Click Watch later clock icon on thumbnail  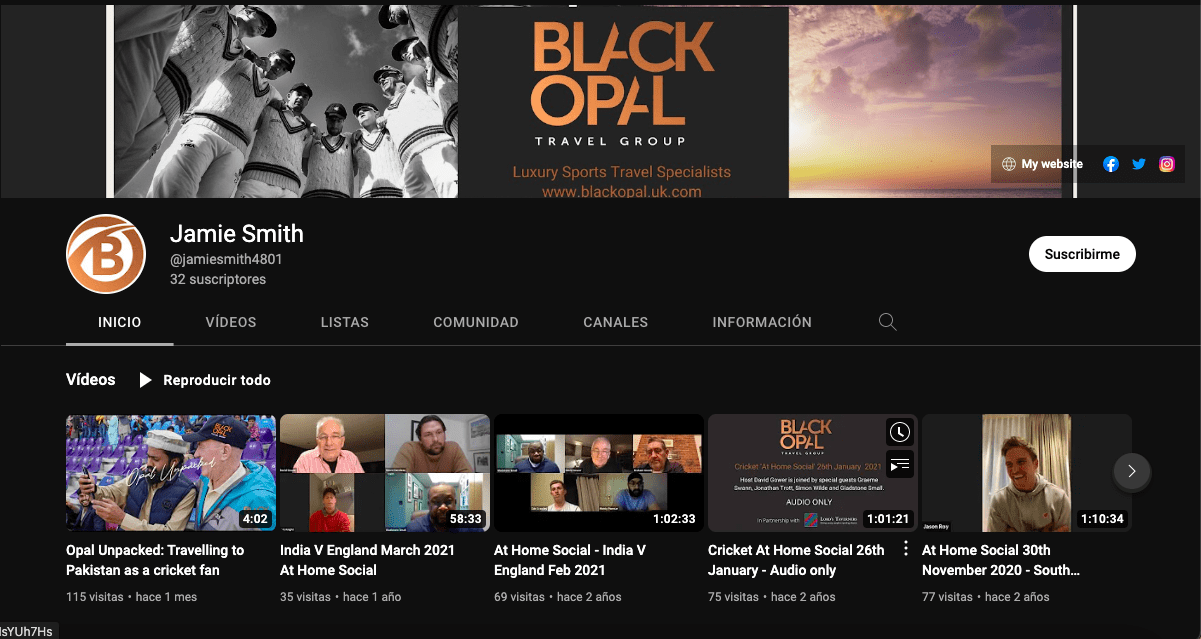click(900, 432)
